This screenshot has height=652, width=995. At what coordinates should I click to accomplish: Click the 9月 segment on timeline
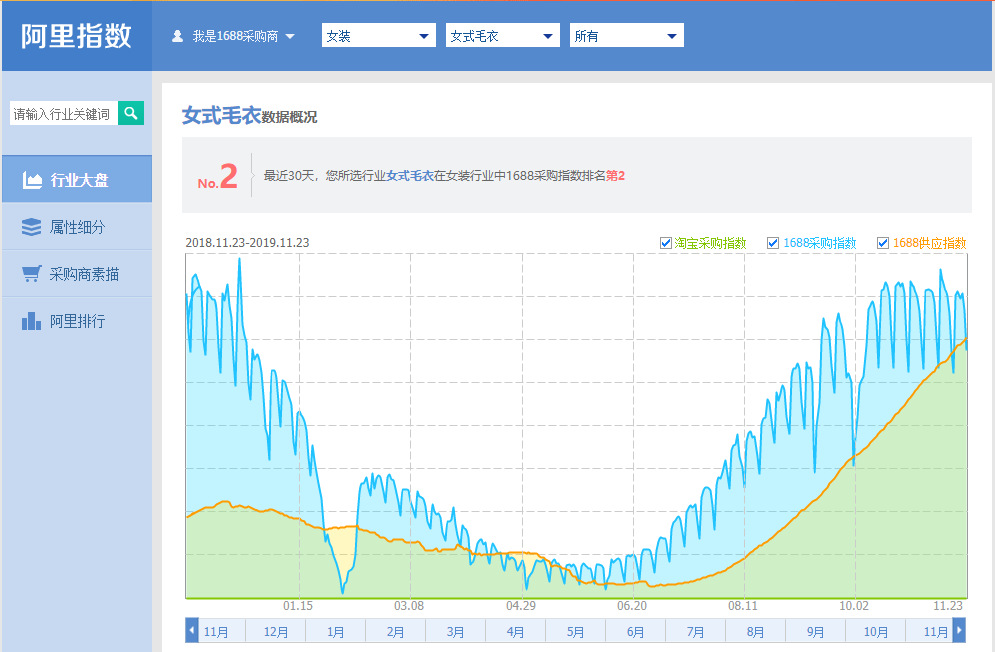point(815,632)
